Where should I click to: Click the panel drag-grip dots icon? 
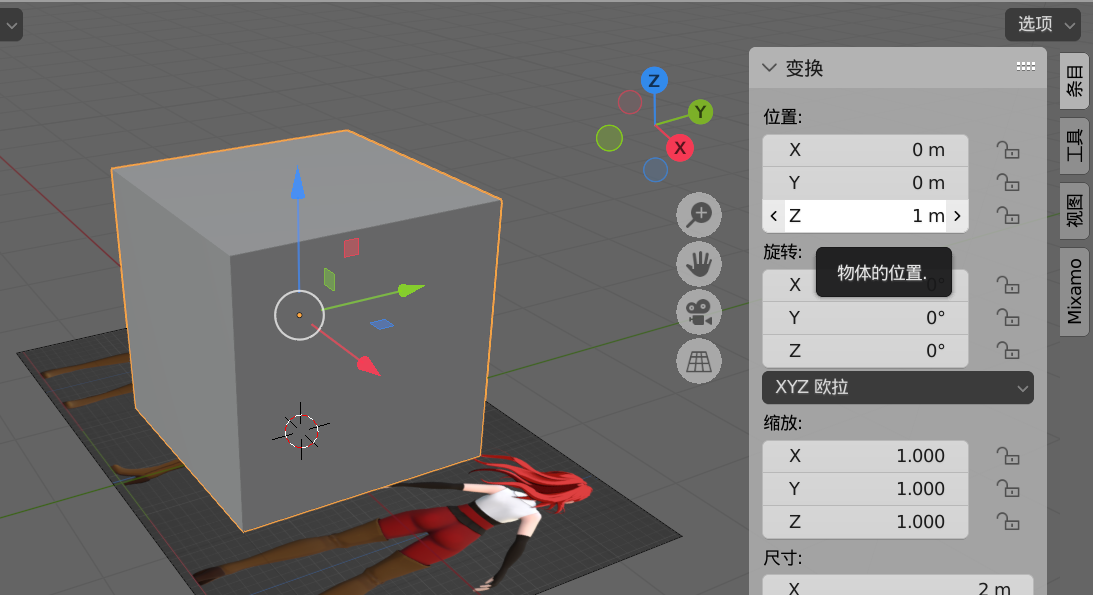coord(1025,67)
